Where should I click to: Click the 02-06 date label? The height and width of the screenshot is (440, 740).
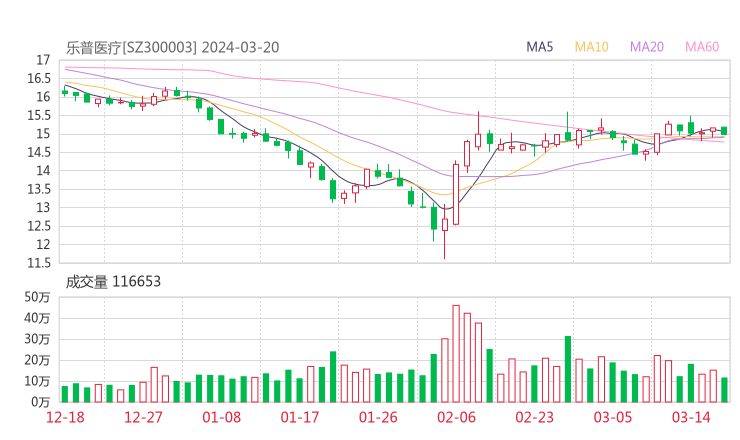[456, 417]
